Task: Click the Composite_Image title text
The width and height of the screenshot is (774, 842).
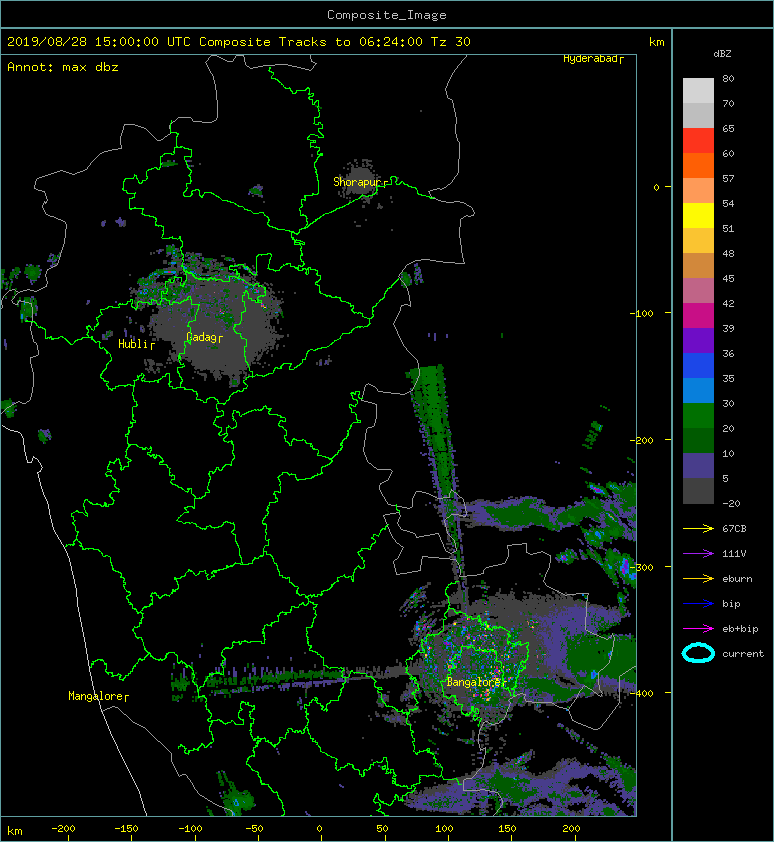Action: pos(387,14)
